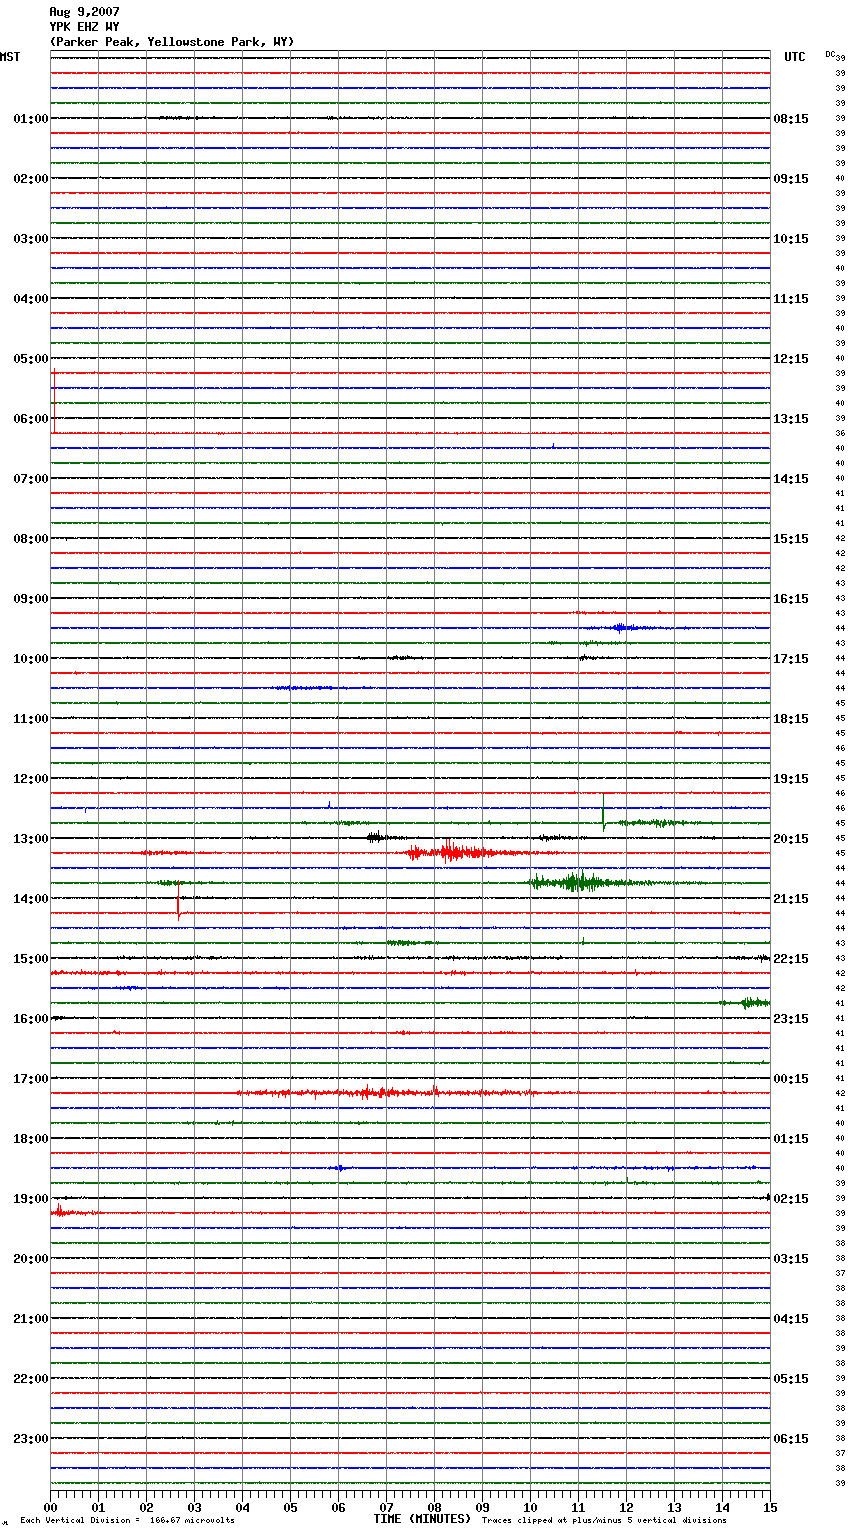Click the 15:15 UTC time label

click(791, 539)
